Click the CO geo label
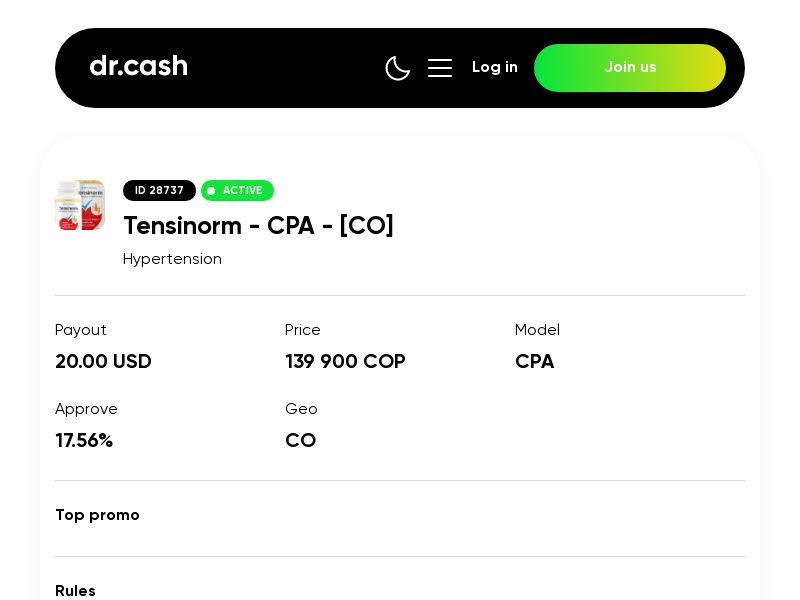The image size is (800, 600). pos(300,440)
